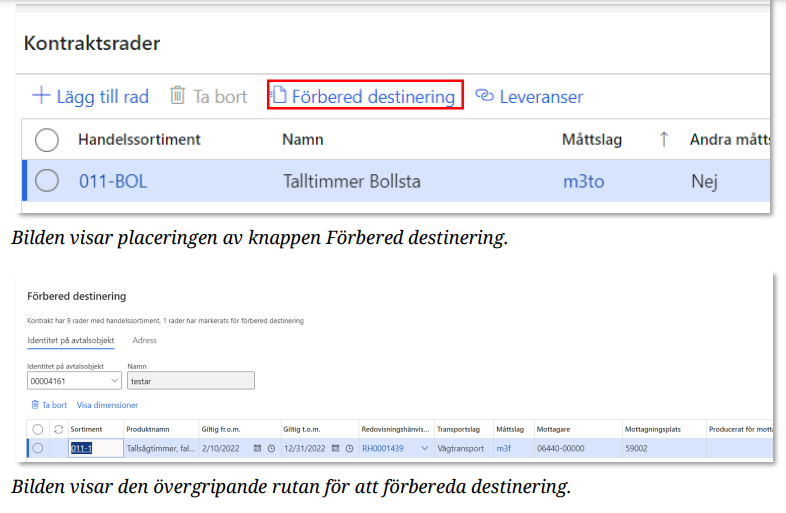Open the calendar picker for Giltig t.o.m.
Image resolution: width=786 pixels, height=513 pixels.
337,449
